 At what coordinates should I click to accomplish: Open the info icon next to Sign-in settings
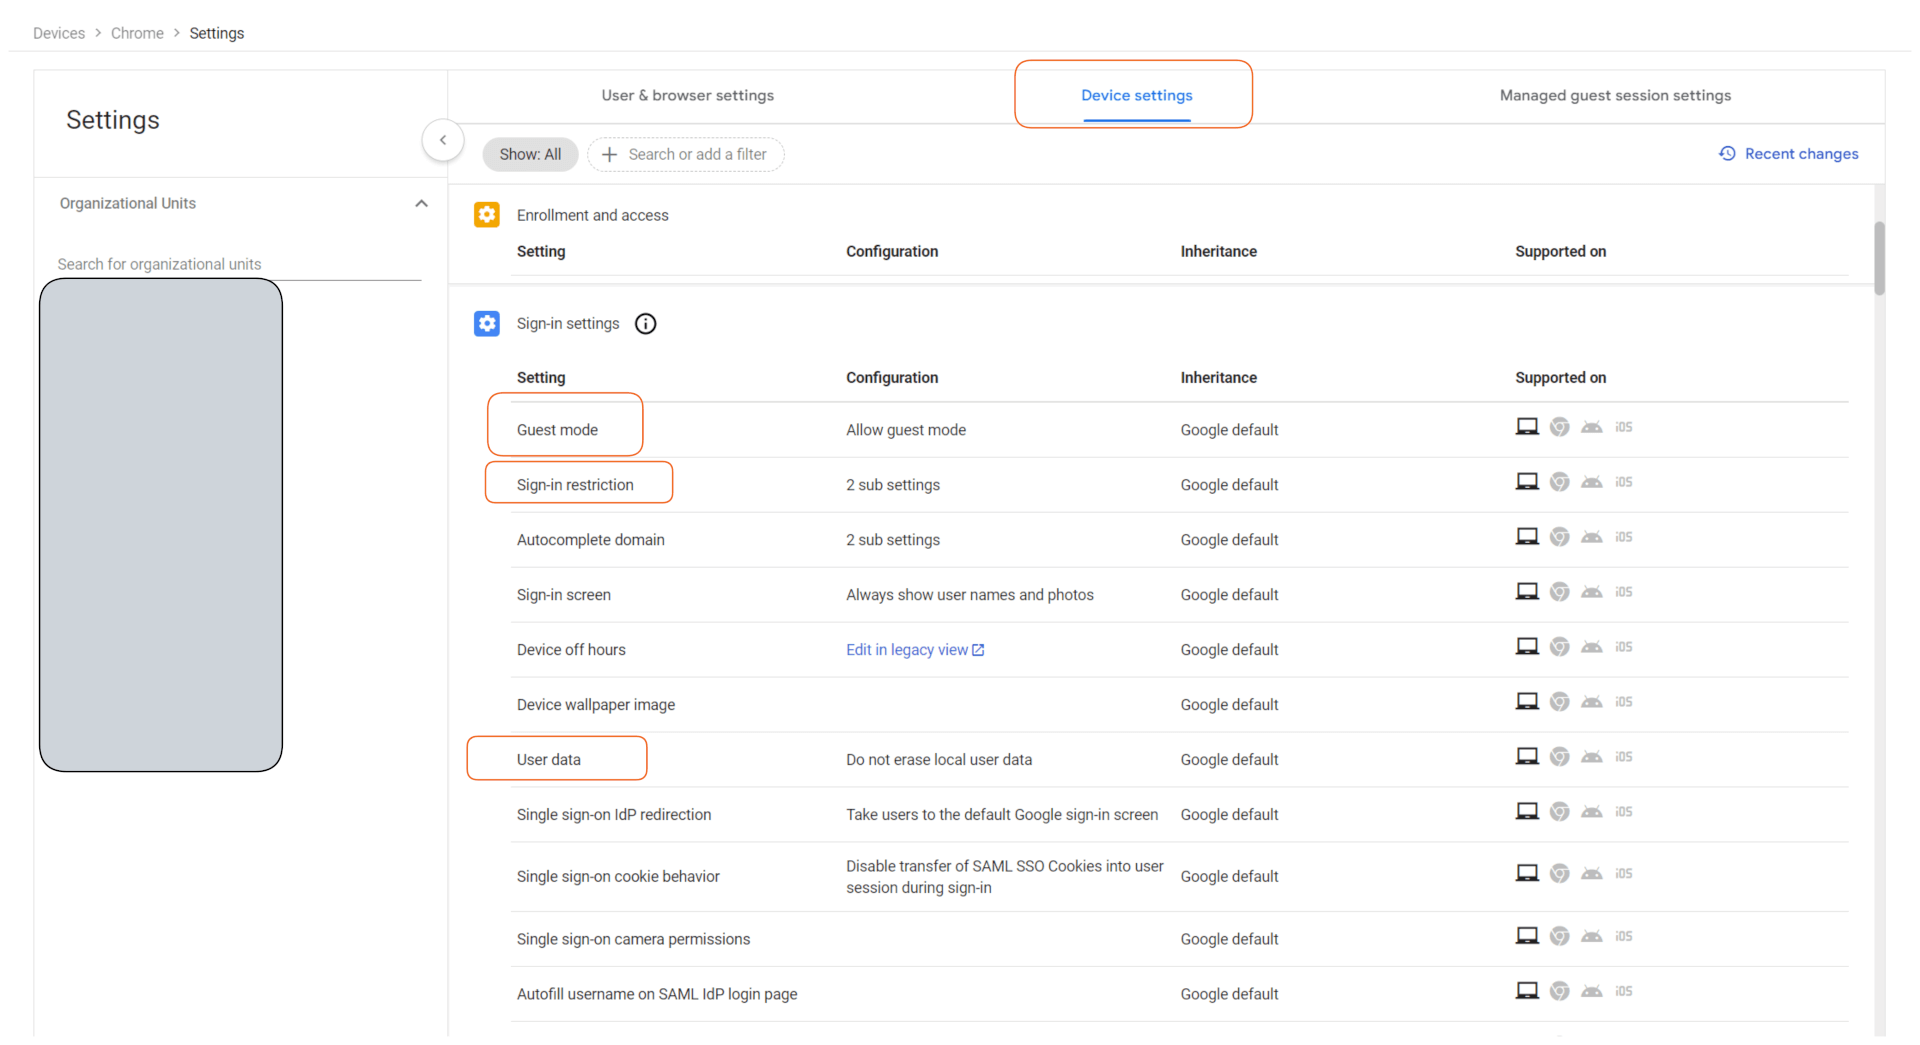(x=645, y=323)
